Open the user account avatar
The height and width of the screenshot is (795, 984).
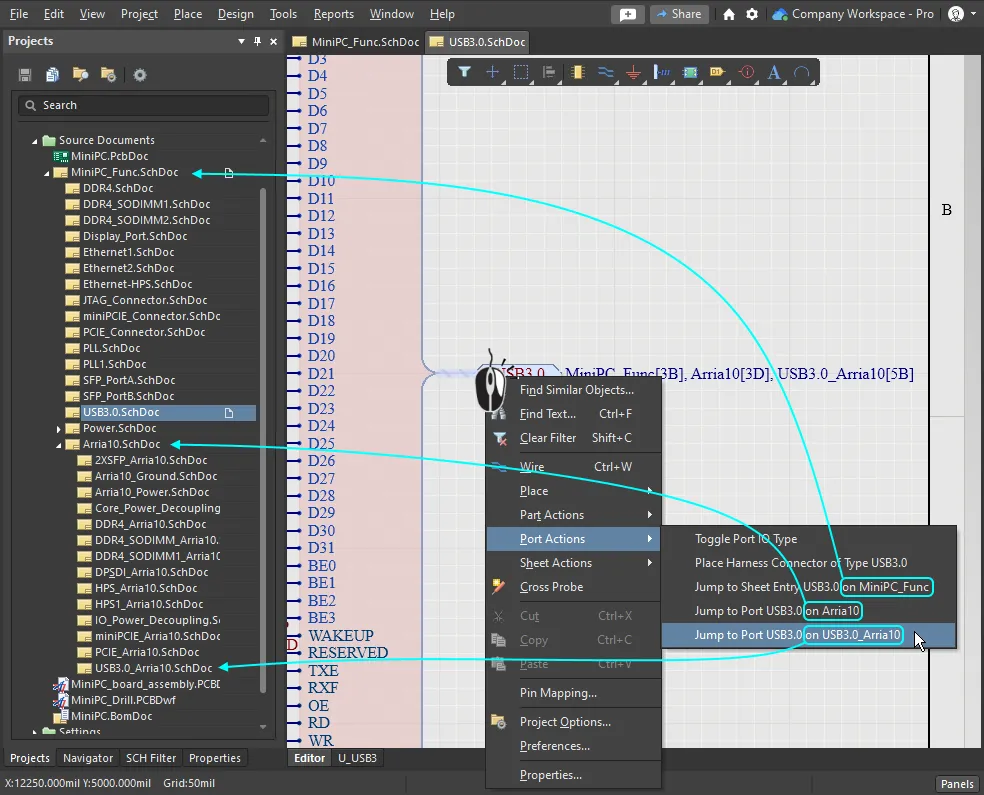coord(956,14)
